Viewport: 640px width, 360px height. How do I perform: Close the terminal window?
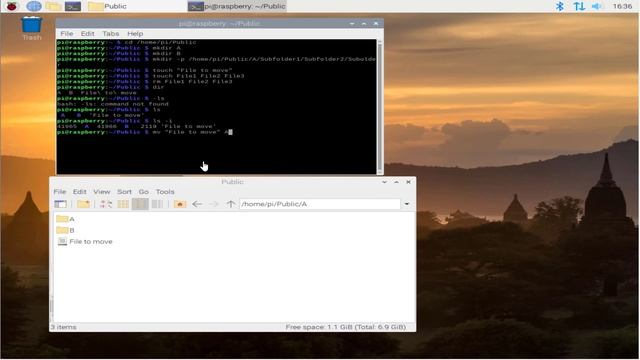[376, 24]
